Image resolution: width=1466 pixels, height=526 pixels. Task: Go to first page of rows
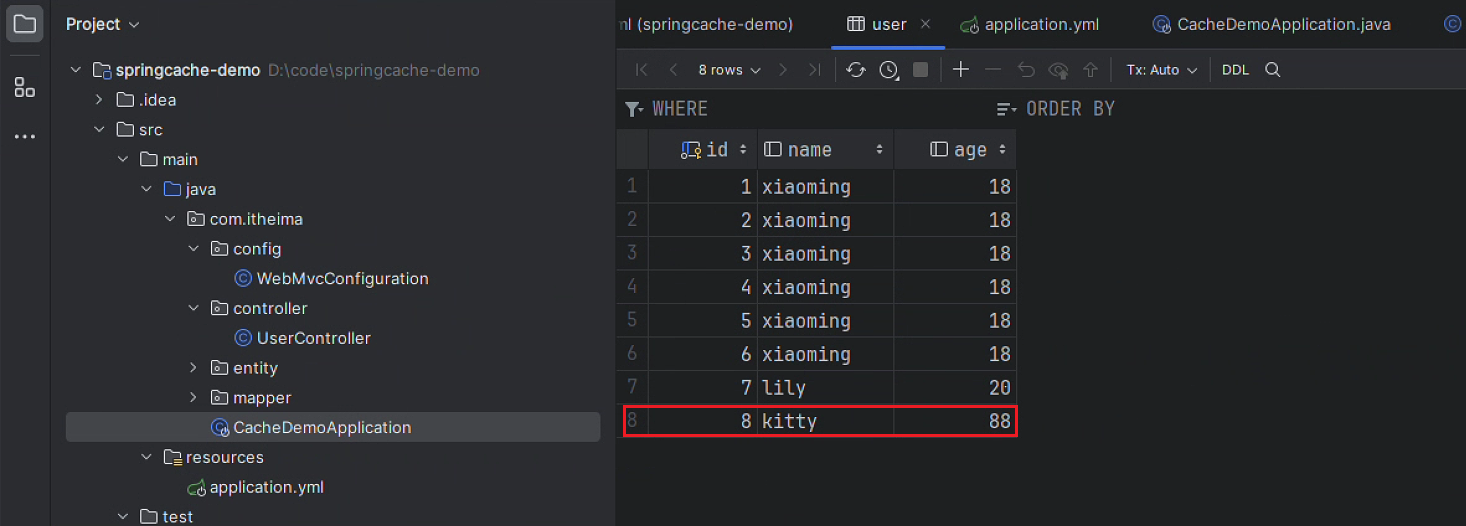pyautogui.click(x=642, y=70)
